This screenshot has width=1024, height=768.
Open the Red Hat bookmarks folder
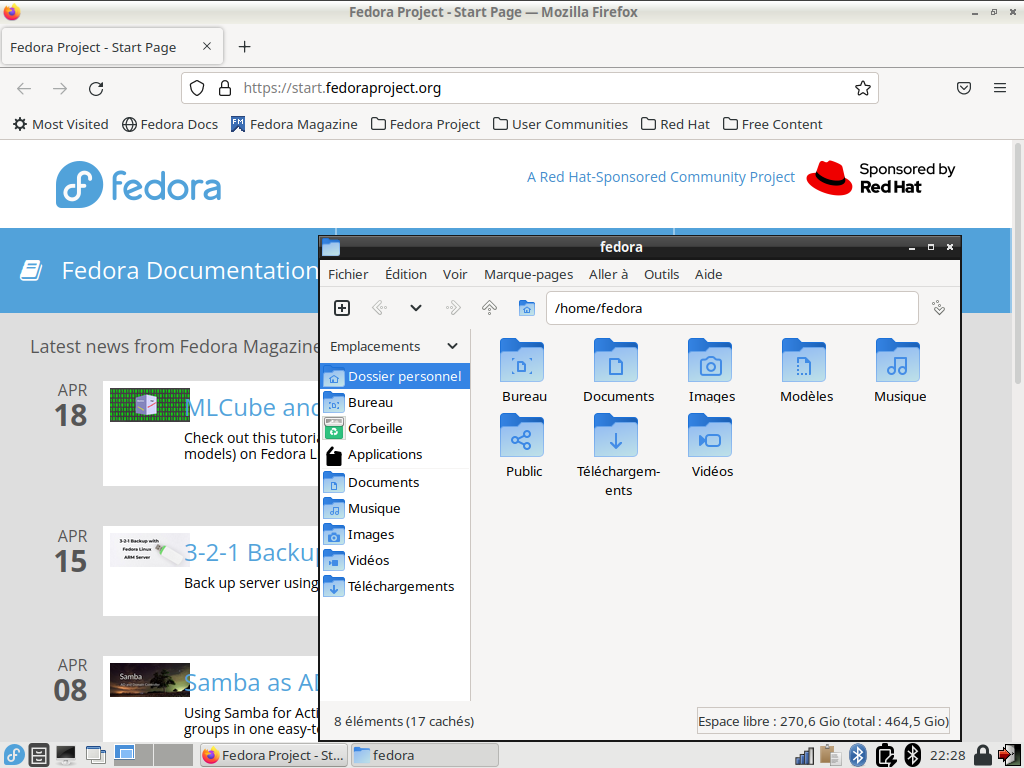[675, 124]
